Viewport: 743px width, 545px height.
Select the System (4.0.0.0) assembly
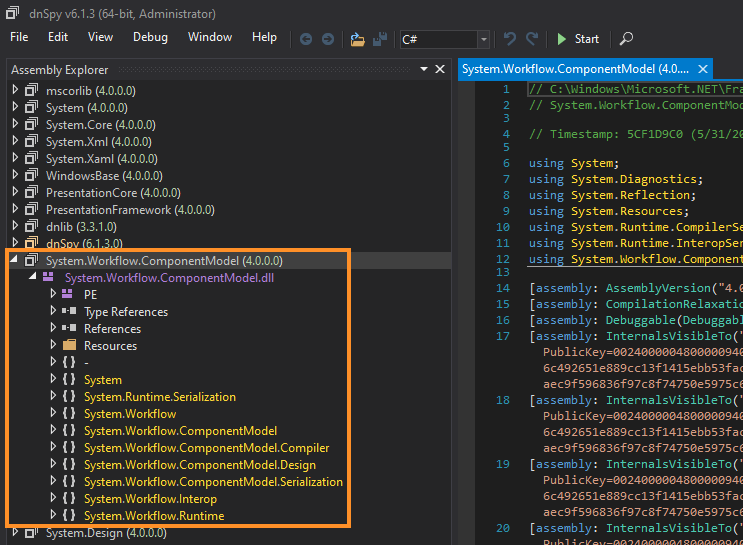[x=87, y=108]
